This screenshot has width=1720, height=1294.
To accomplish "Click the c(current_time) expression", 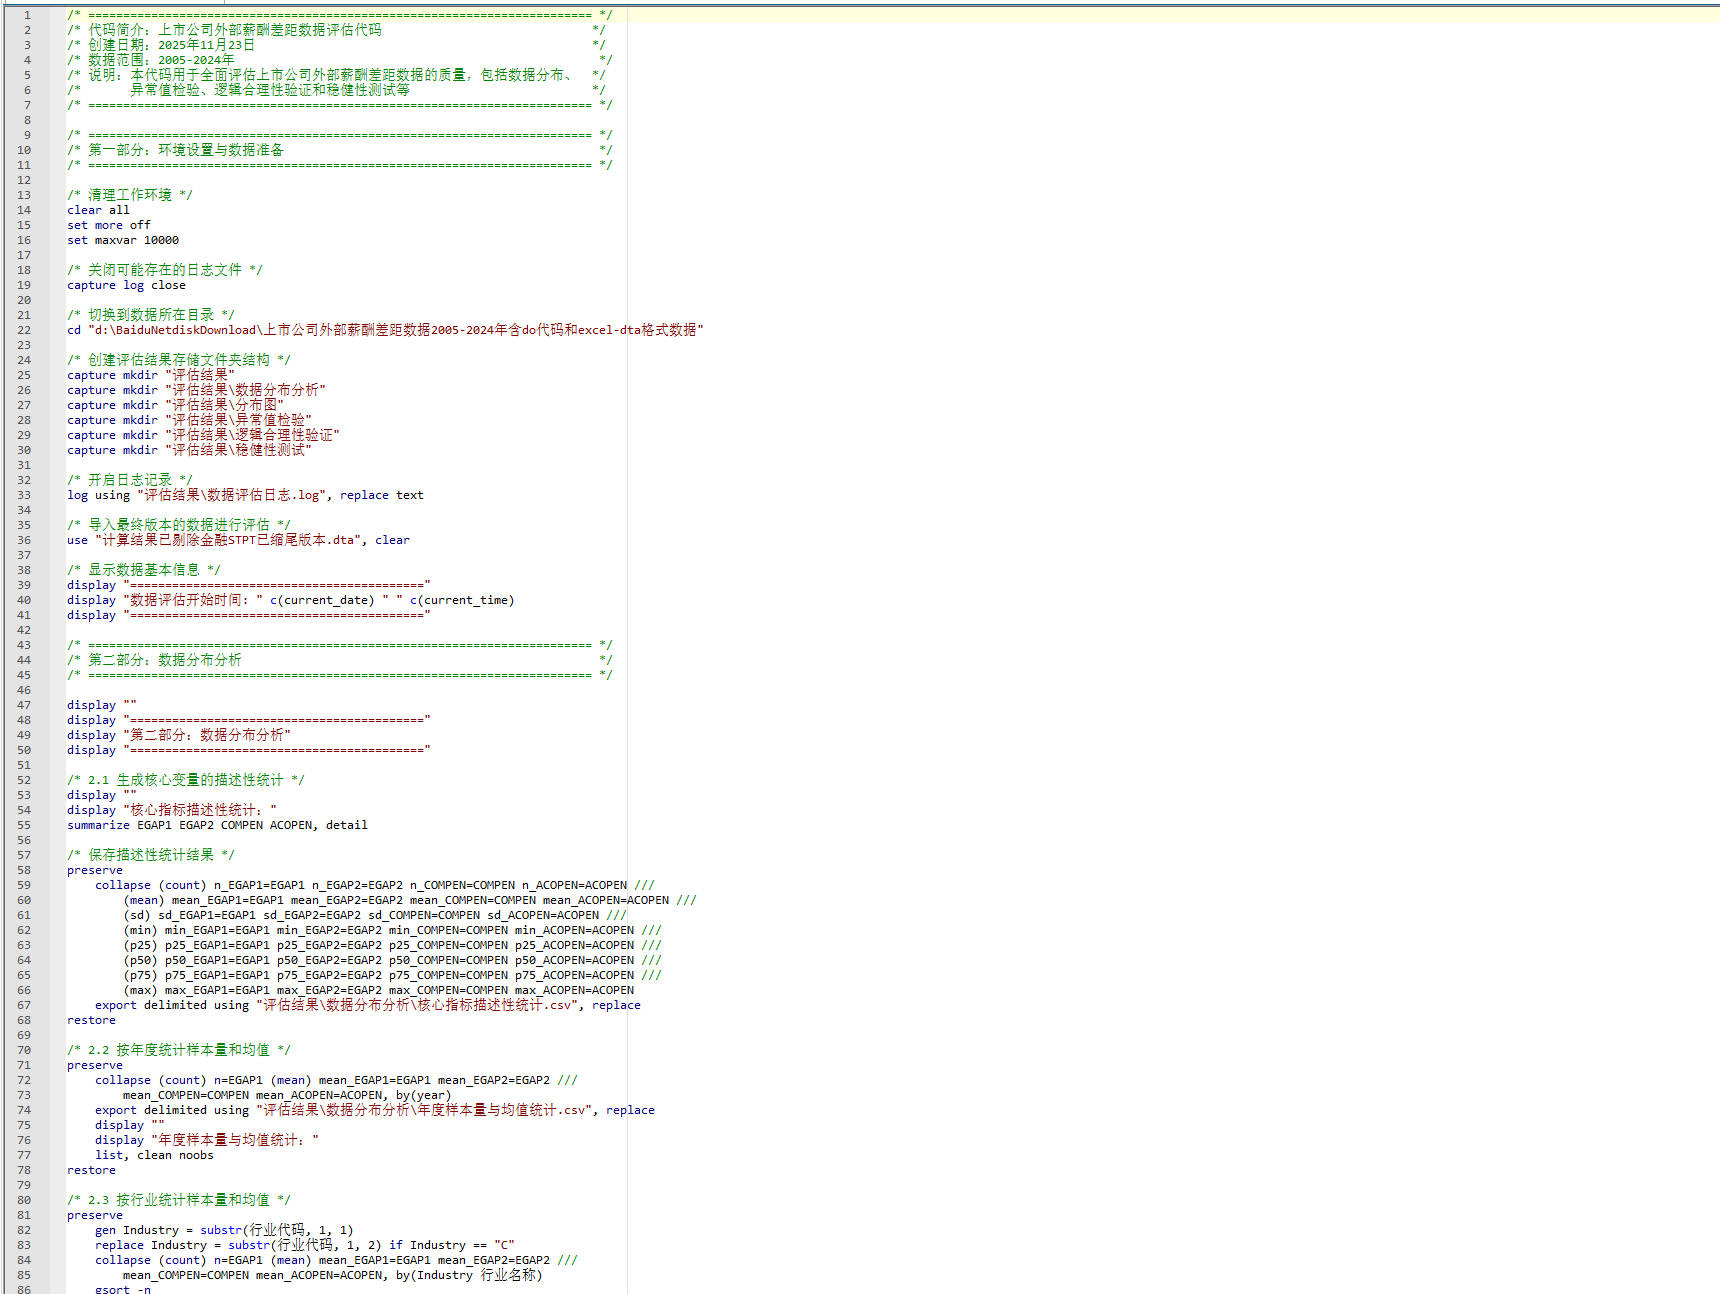I will 462,600.
